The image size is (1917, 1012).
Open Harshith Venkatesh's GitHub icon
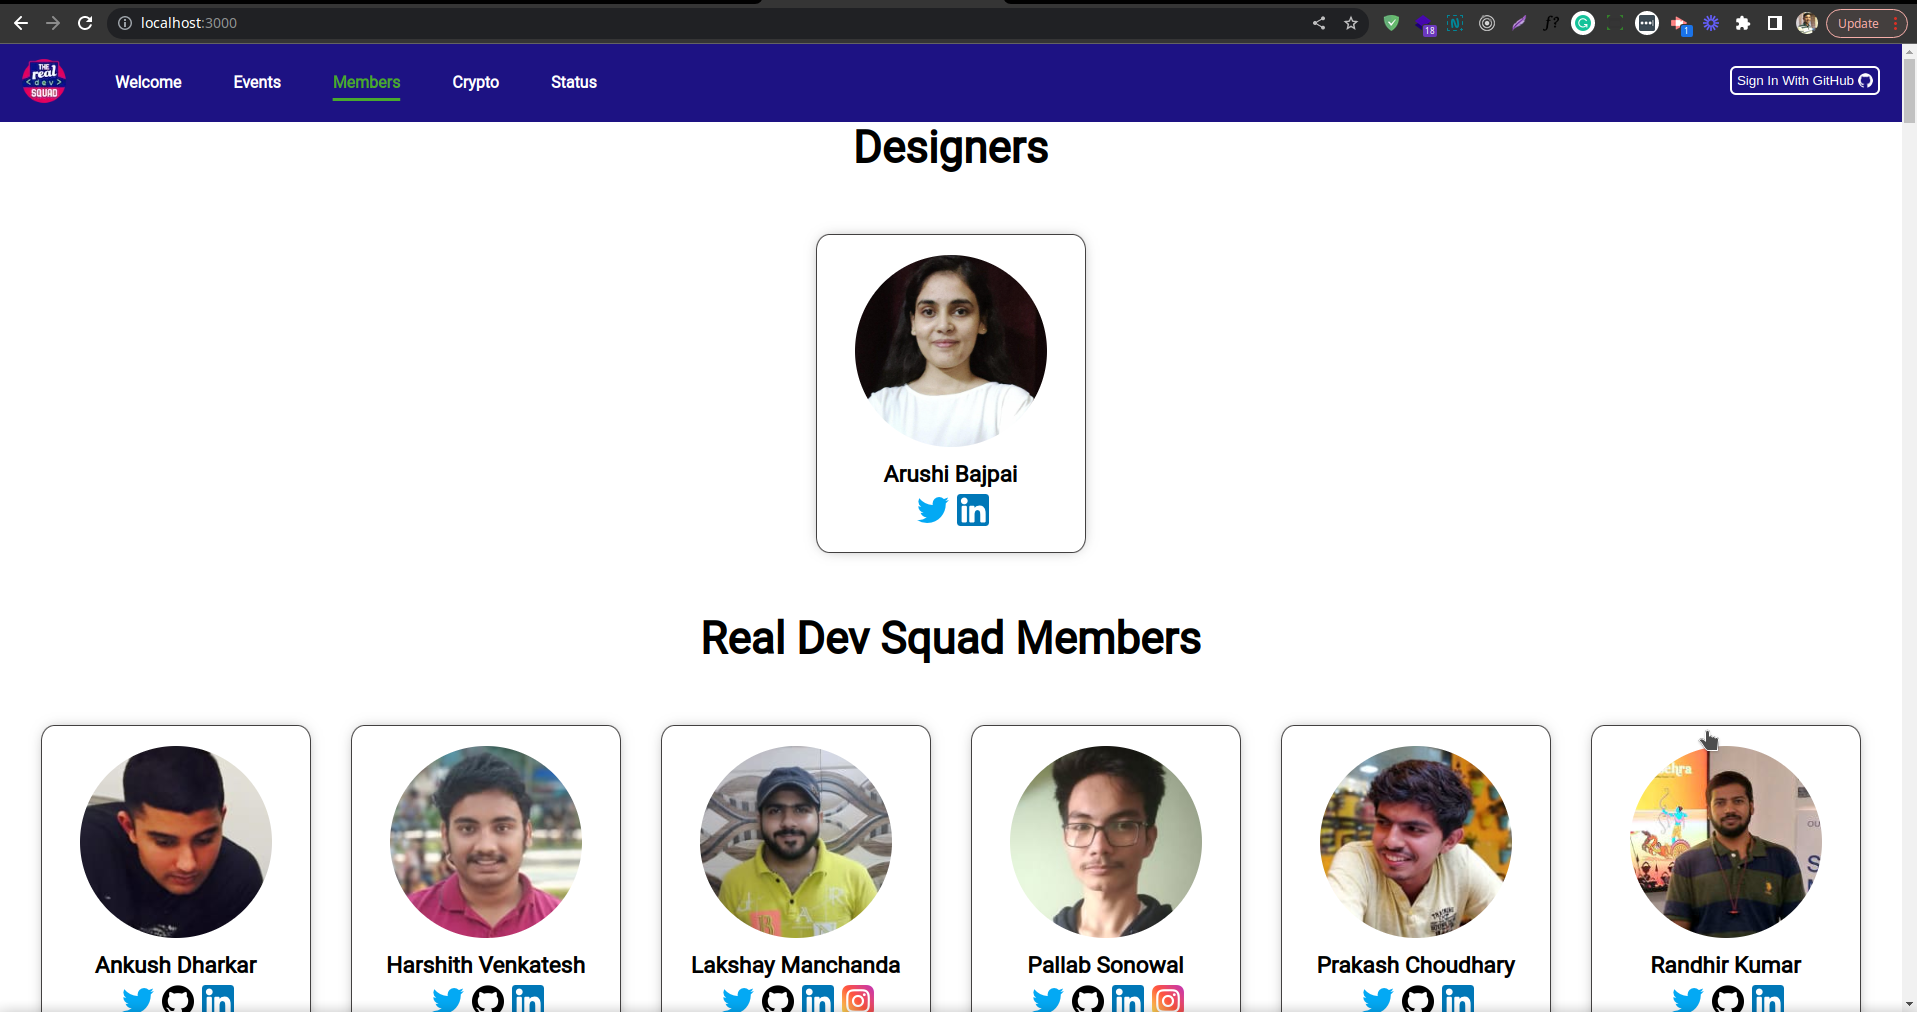[x=488, y=999]
